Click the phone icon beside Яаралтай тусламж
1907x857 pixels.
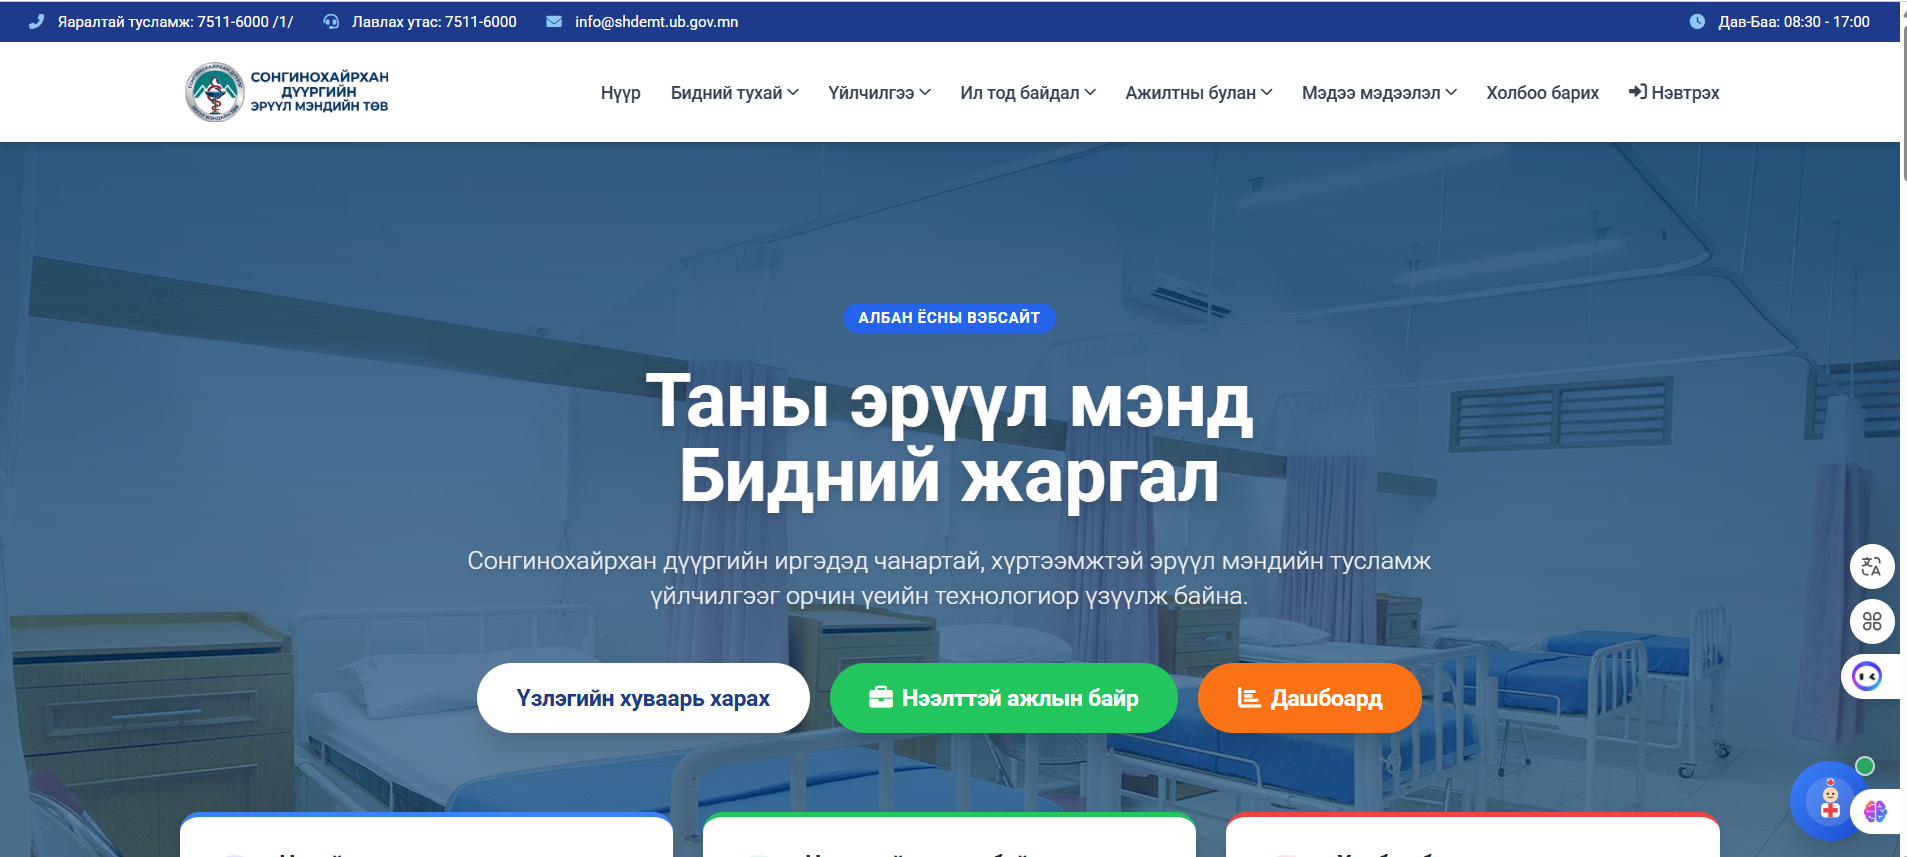[x=36, y=21]
